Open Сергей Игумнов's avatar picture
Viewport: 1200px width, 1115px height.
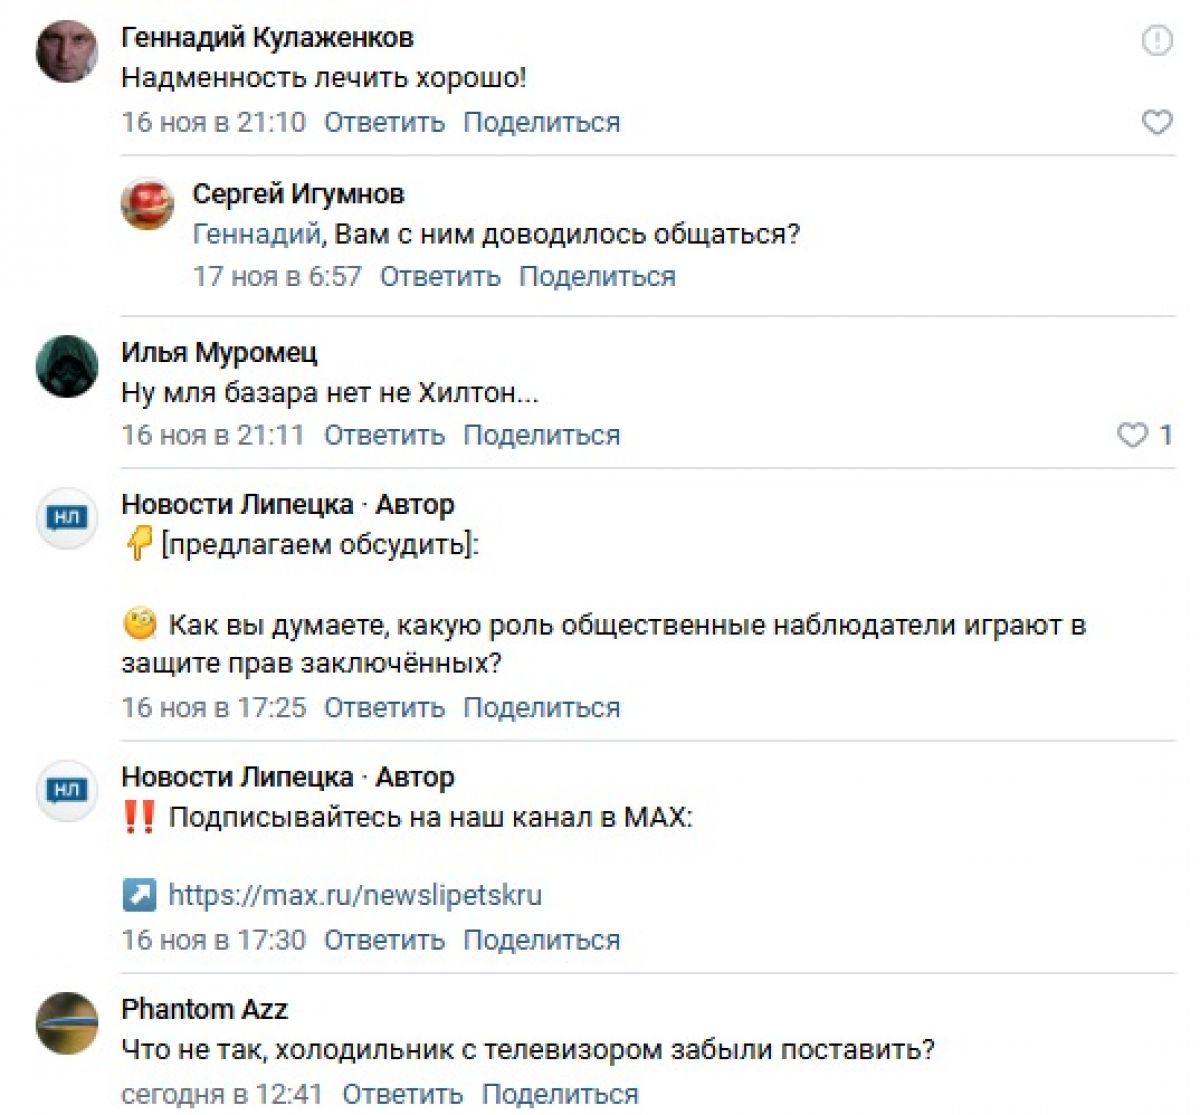click(x=147, y=204)
